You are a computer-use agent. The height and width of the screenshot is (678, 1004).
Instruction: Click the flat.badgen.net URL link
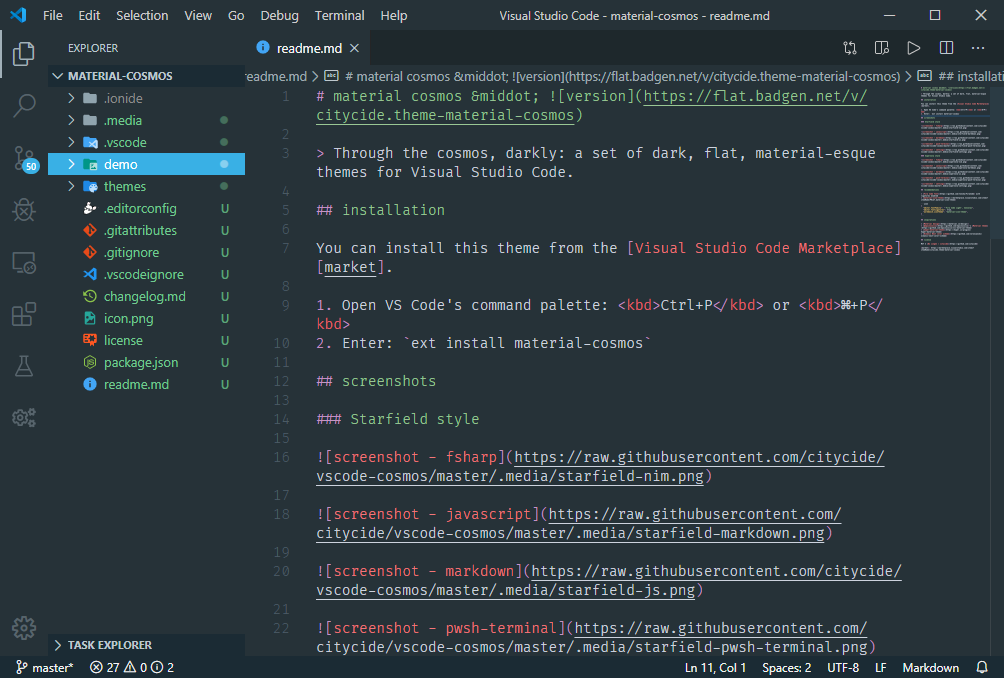(x=755, y=96)
